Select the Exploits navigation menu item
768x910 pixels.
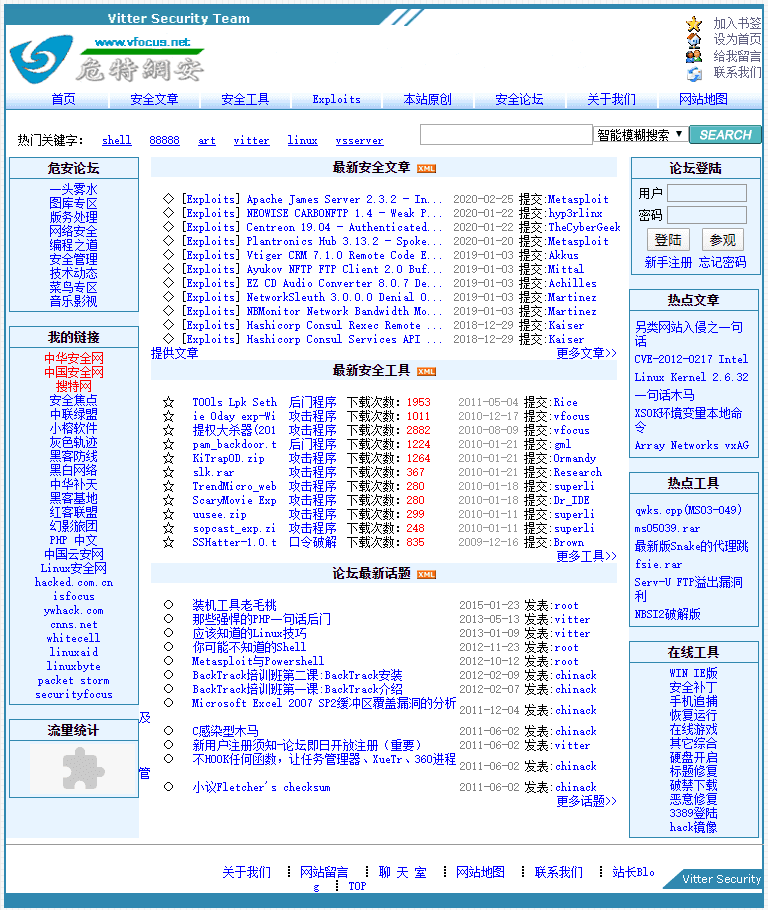[x=336, y=99]
